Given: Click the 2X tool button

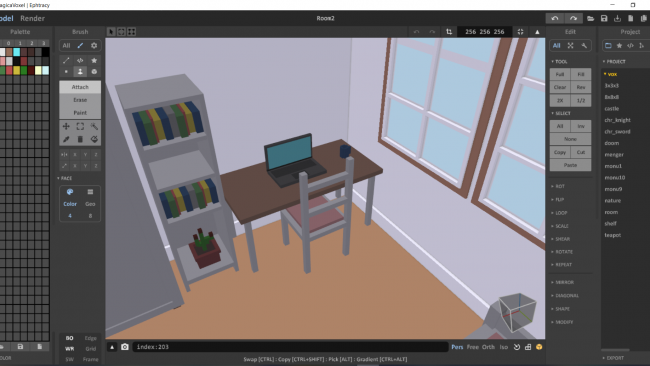Looking at the screenshot, I should tap(560, 100).
